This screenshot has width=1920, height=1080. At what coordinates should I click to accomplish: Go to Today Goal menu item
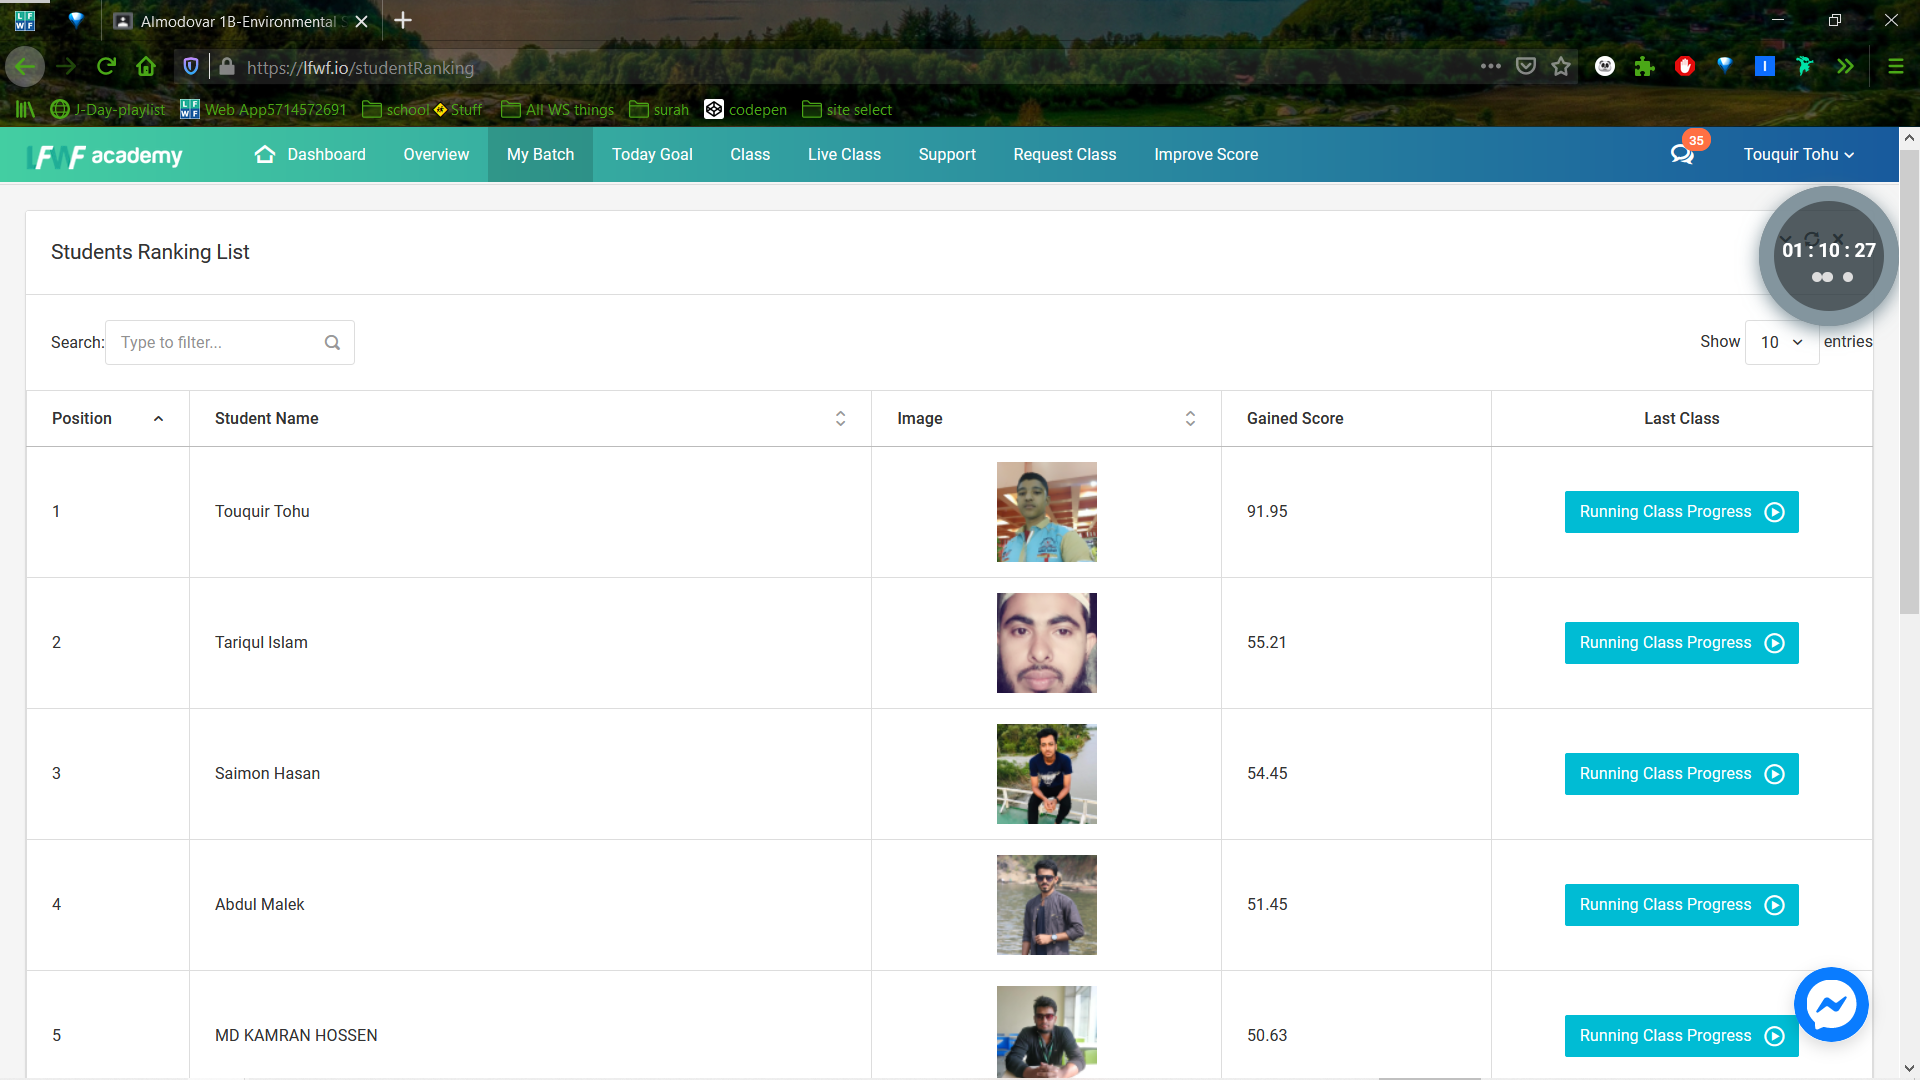tap(652, 155)
